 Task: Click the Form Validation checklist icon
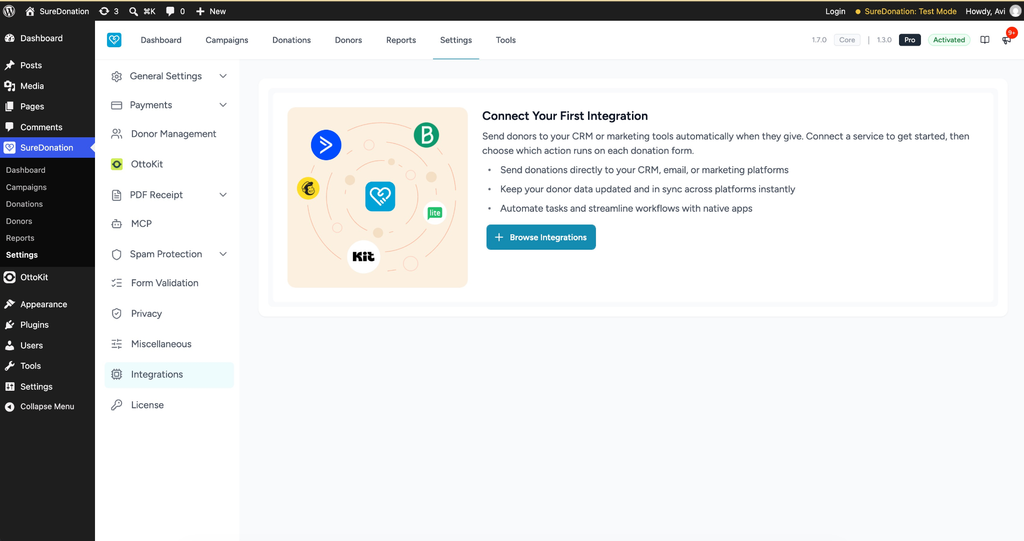[x=116, y=283]
